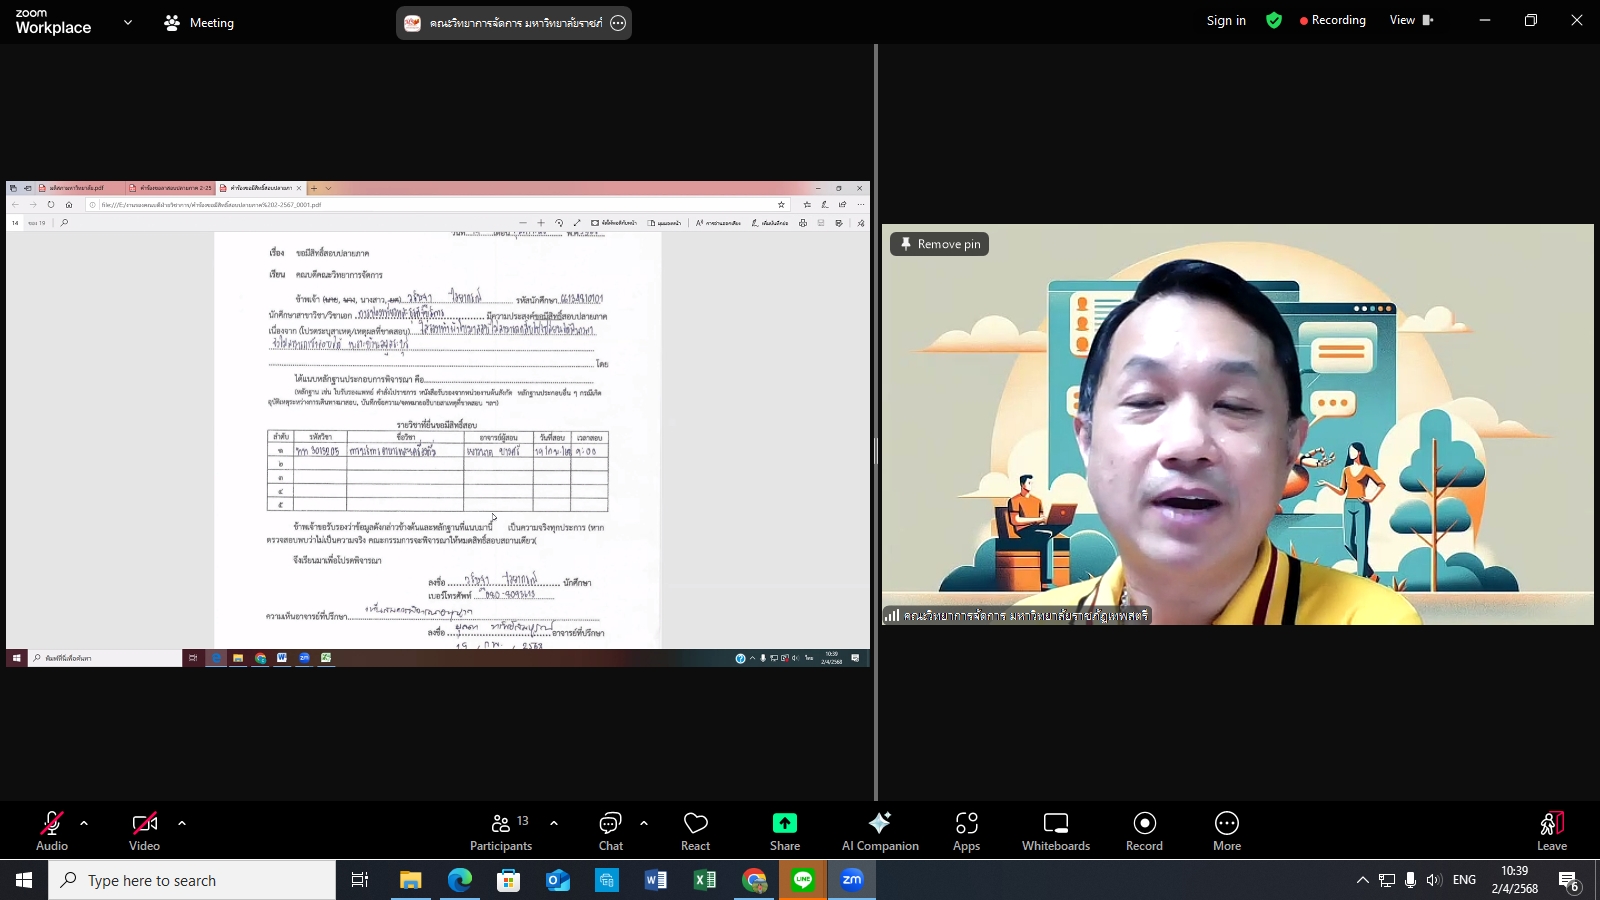Image resolution: width=1600 pixels, height=900 pixels.
Task: Open the React emoji menu
Action: [695, 831]
